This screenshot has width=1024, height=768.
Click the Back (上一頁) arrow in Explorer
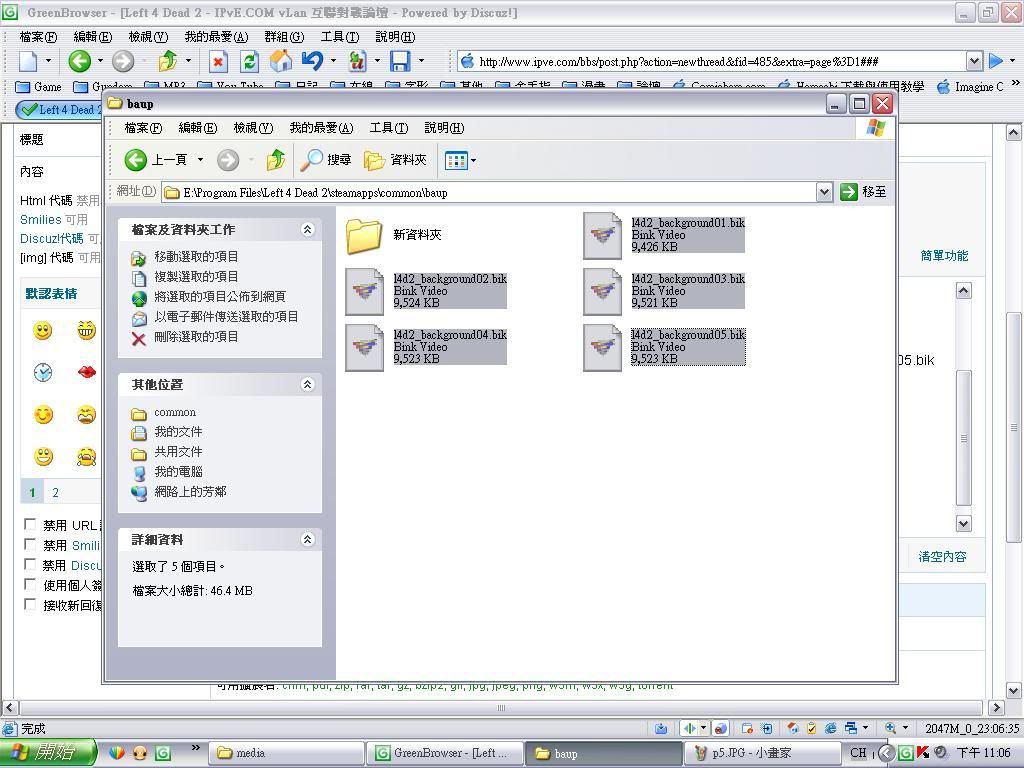click(136, 160)
